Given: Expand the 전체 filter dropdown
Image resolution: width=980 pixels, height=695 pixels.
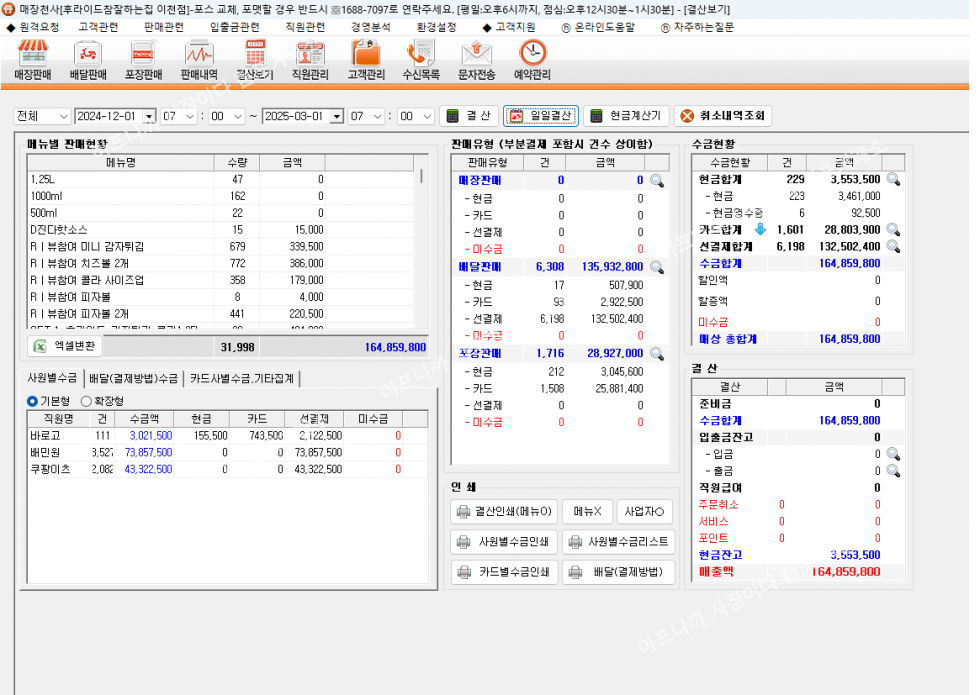Looking at the screenshot, I should [x=63, y=116].
